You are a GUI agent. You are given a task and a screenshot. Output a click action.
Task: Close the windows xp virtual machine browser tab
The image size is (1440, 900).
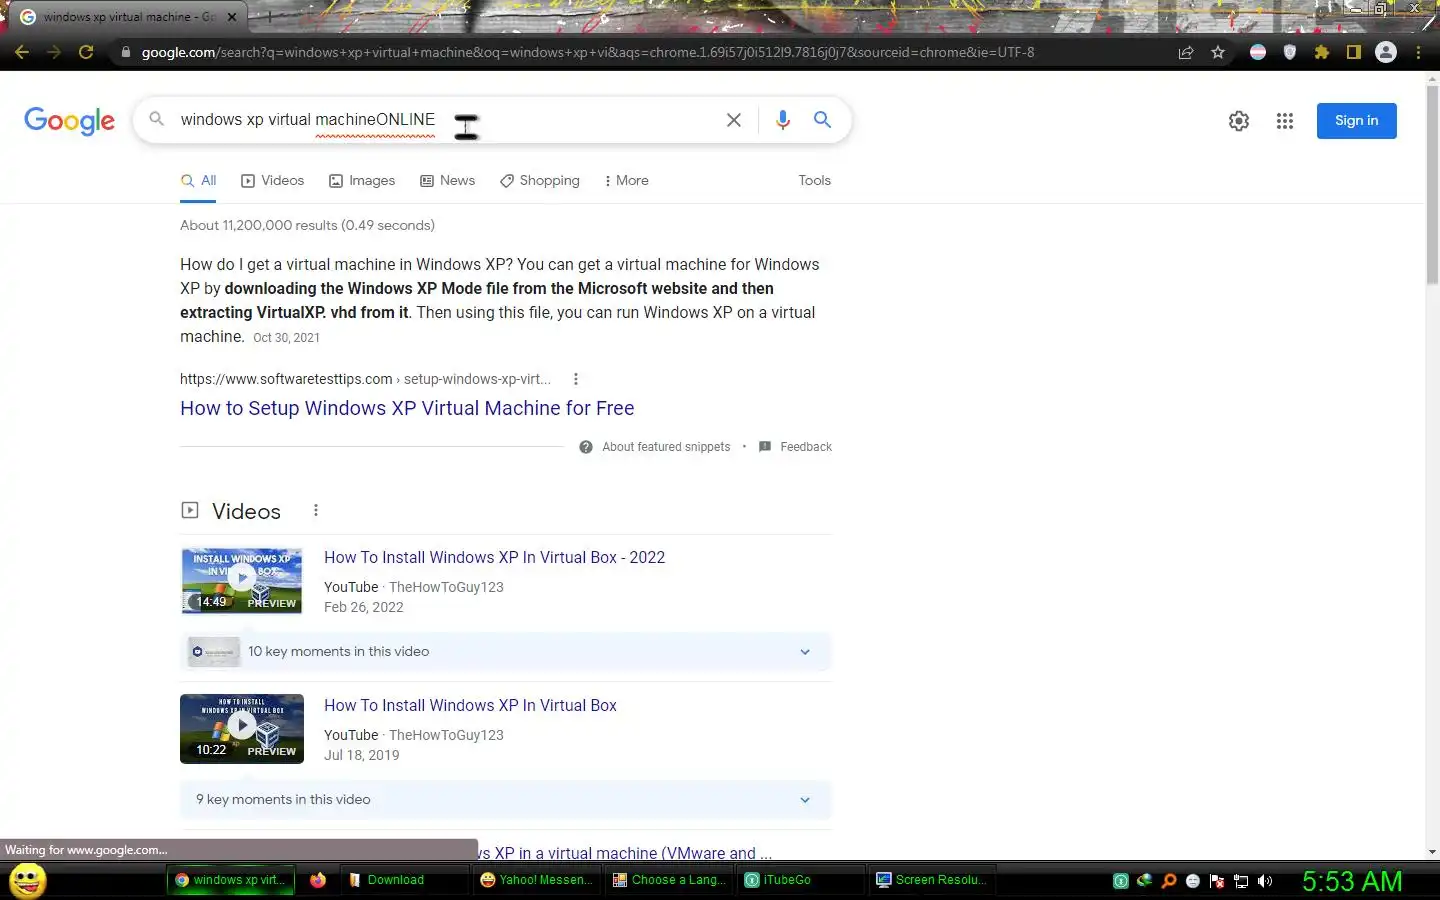click(x=232, y=17)
